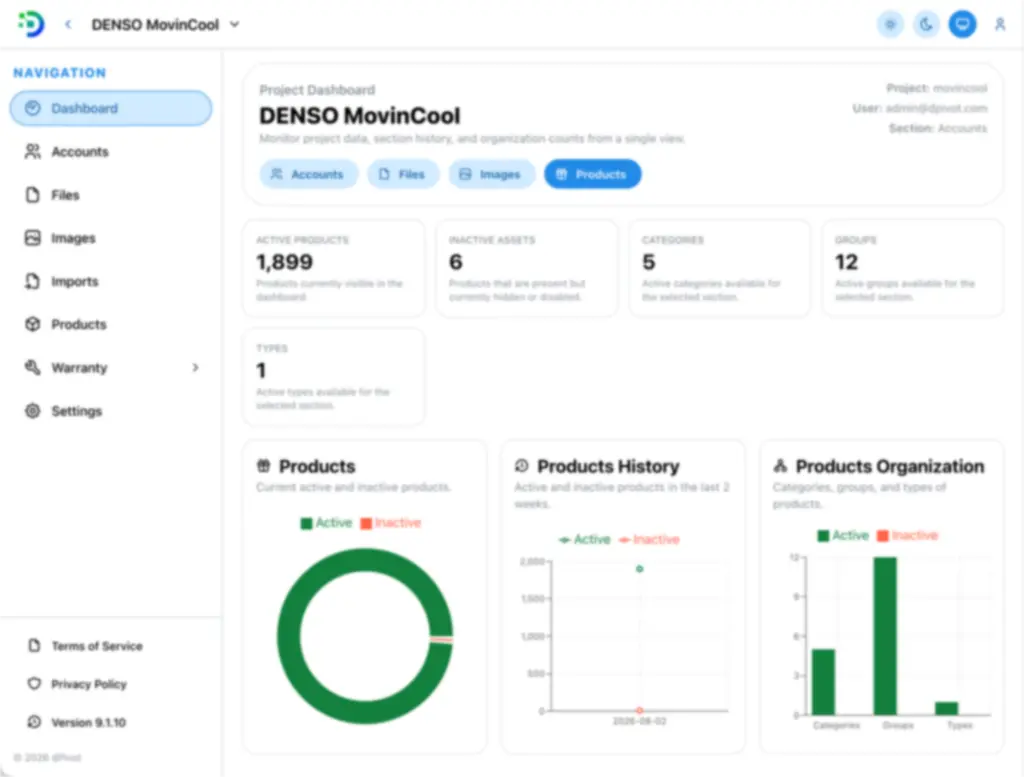The image size is (1024, 777).
Task: Click the Groups 12 card
Action: click(912, 268)
